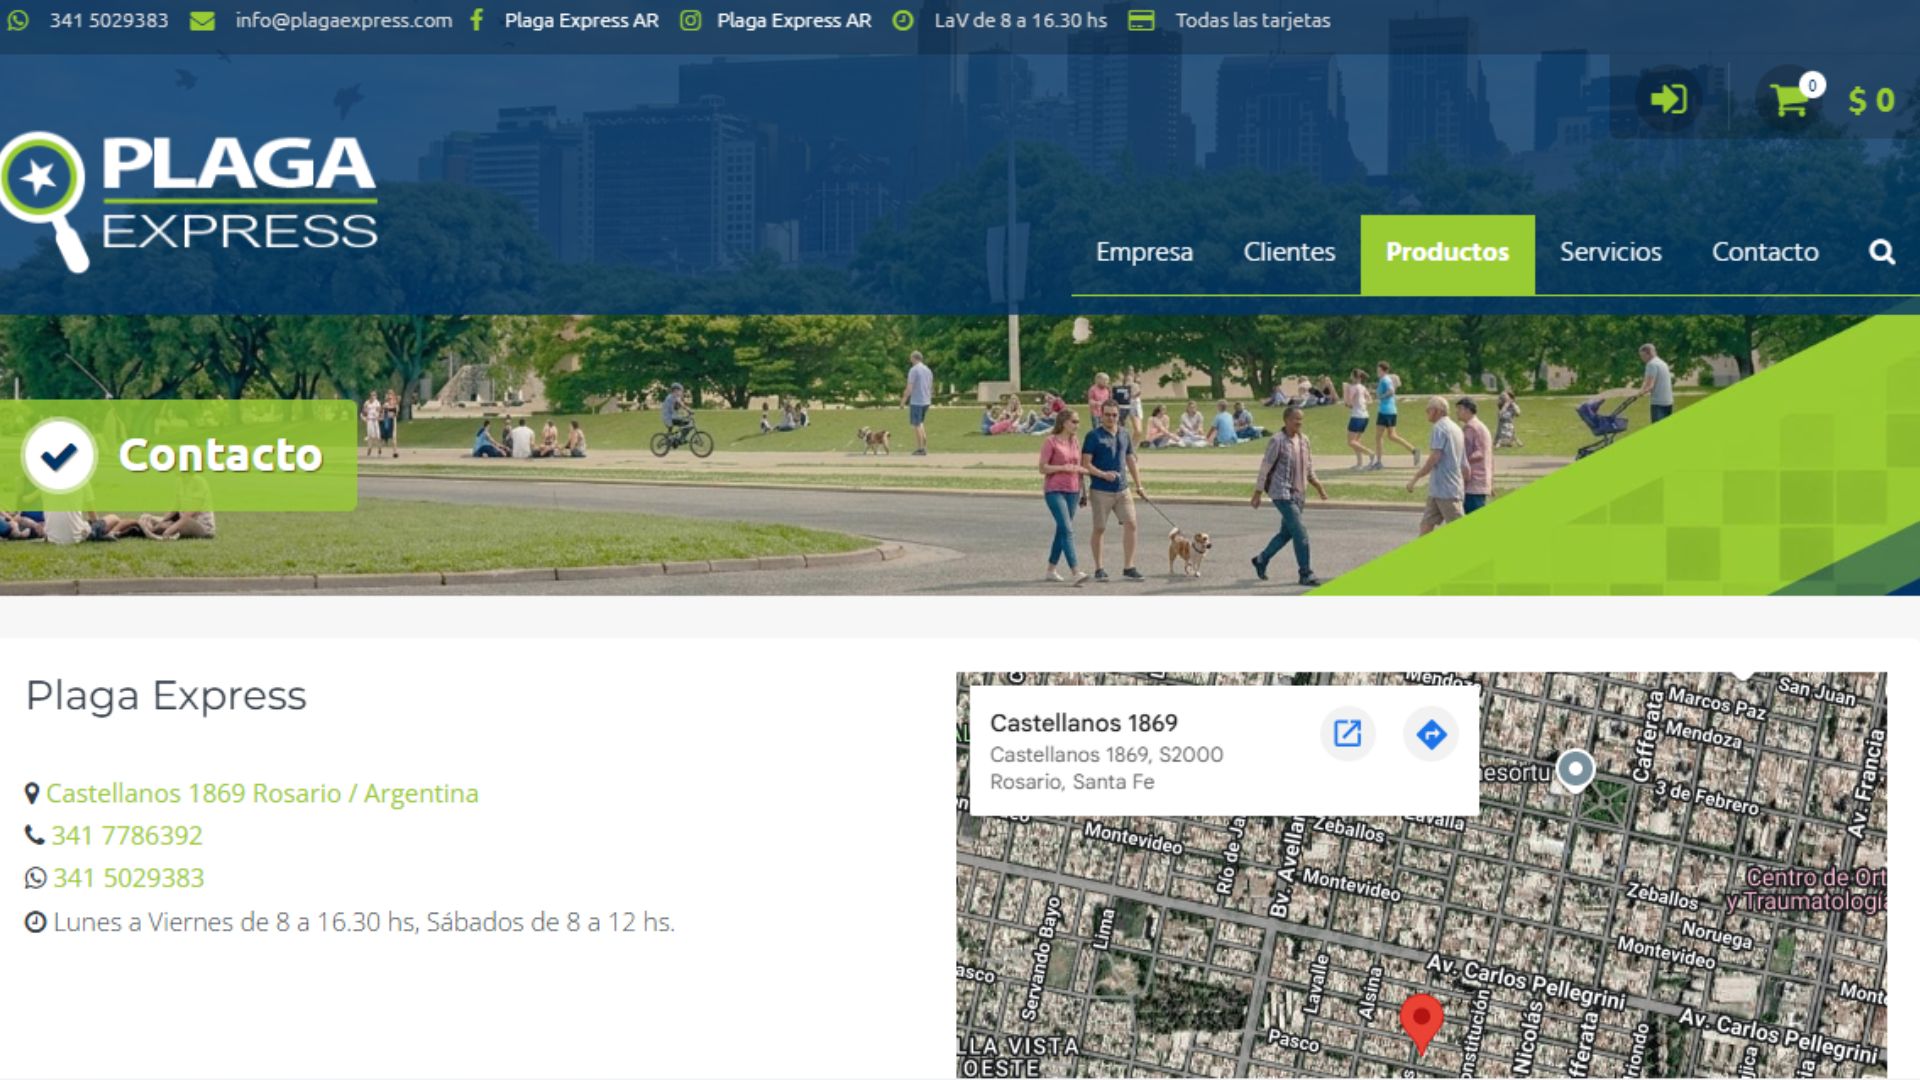Click the 'LaV de 8 a 16.30 hs' text
1920x1080 pixels.
(1020, 20)
